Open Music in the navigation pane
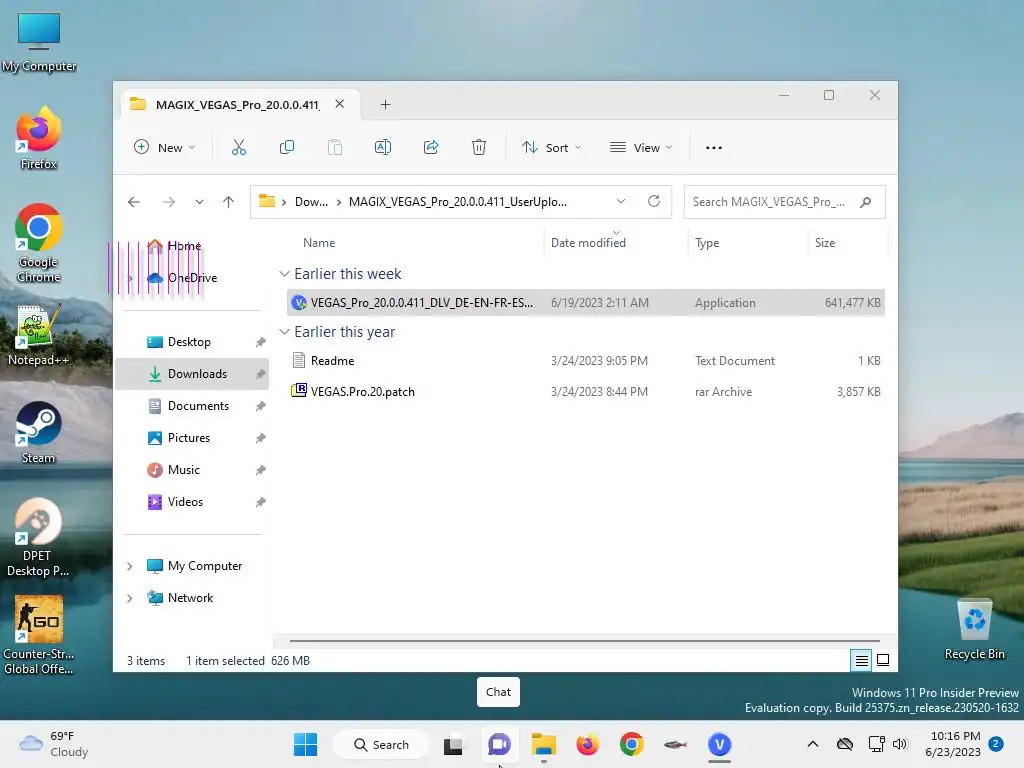Image resolution: width=1024 pixels, height=768 pixels. (192, 470)
